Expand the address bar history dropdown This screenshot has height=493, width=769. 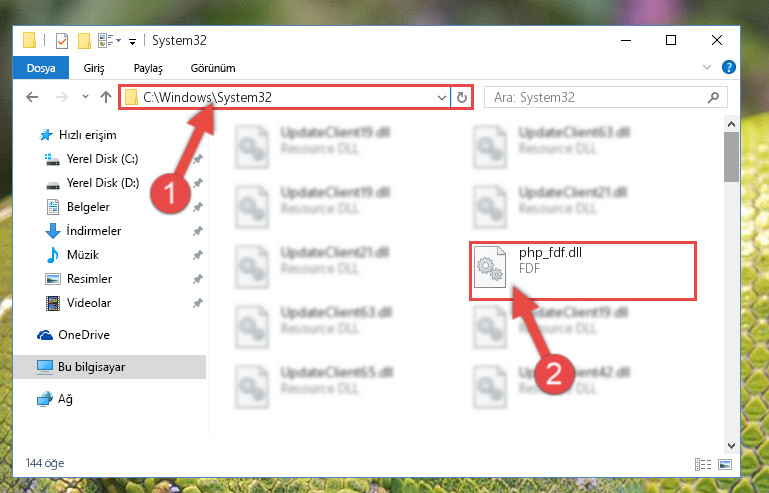(441, 98)
